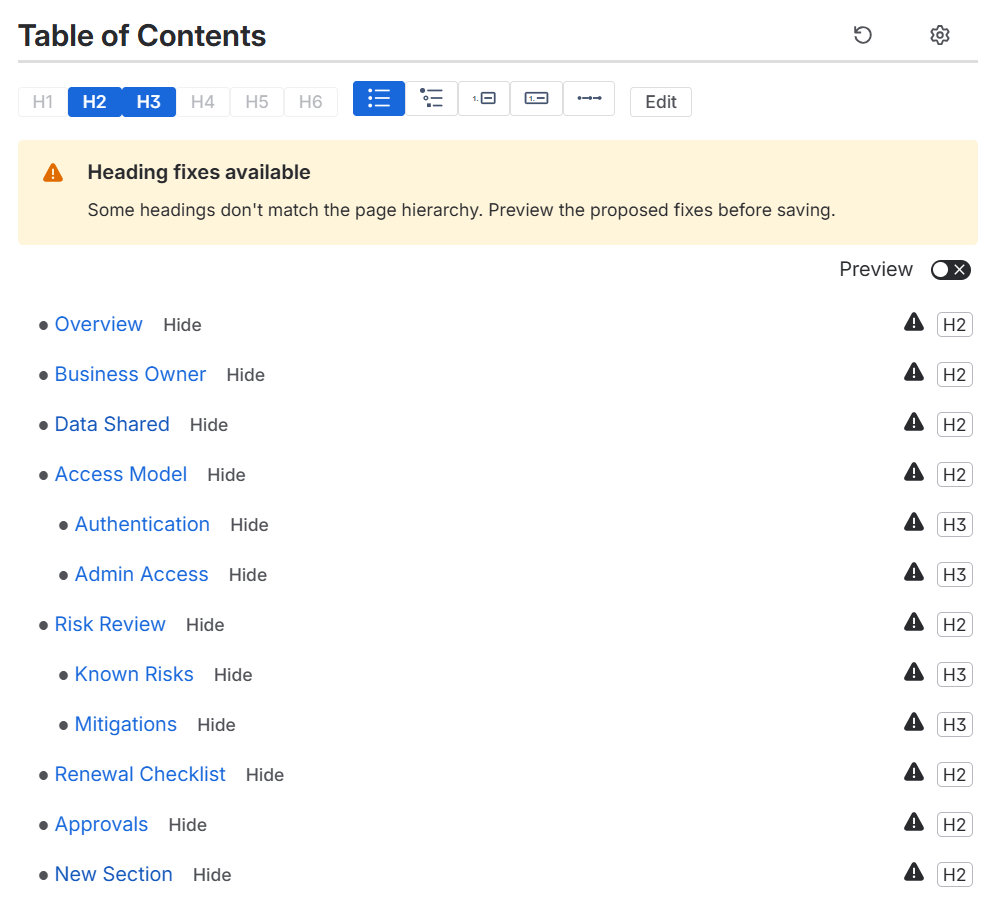Viewport: 996px width, 913px height.
Task: Click the warning icon on Admin Access row
Action: tap(913, 572)
